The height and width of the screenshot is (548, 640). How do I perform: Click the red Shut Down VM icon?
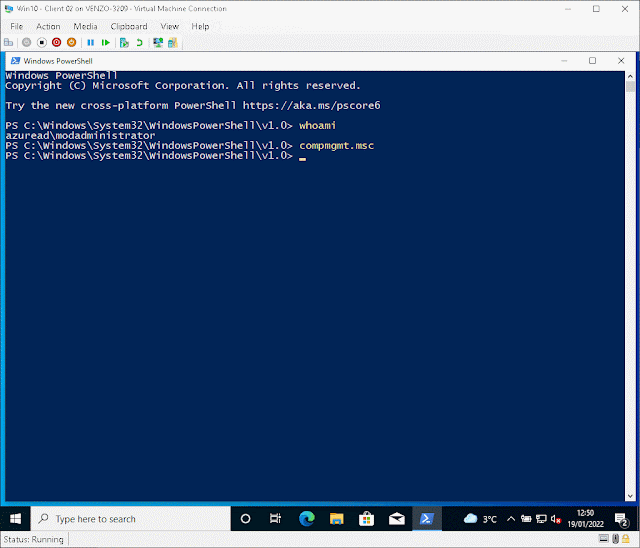coord(56,42)
